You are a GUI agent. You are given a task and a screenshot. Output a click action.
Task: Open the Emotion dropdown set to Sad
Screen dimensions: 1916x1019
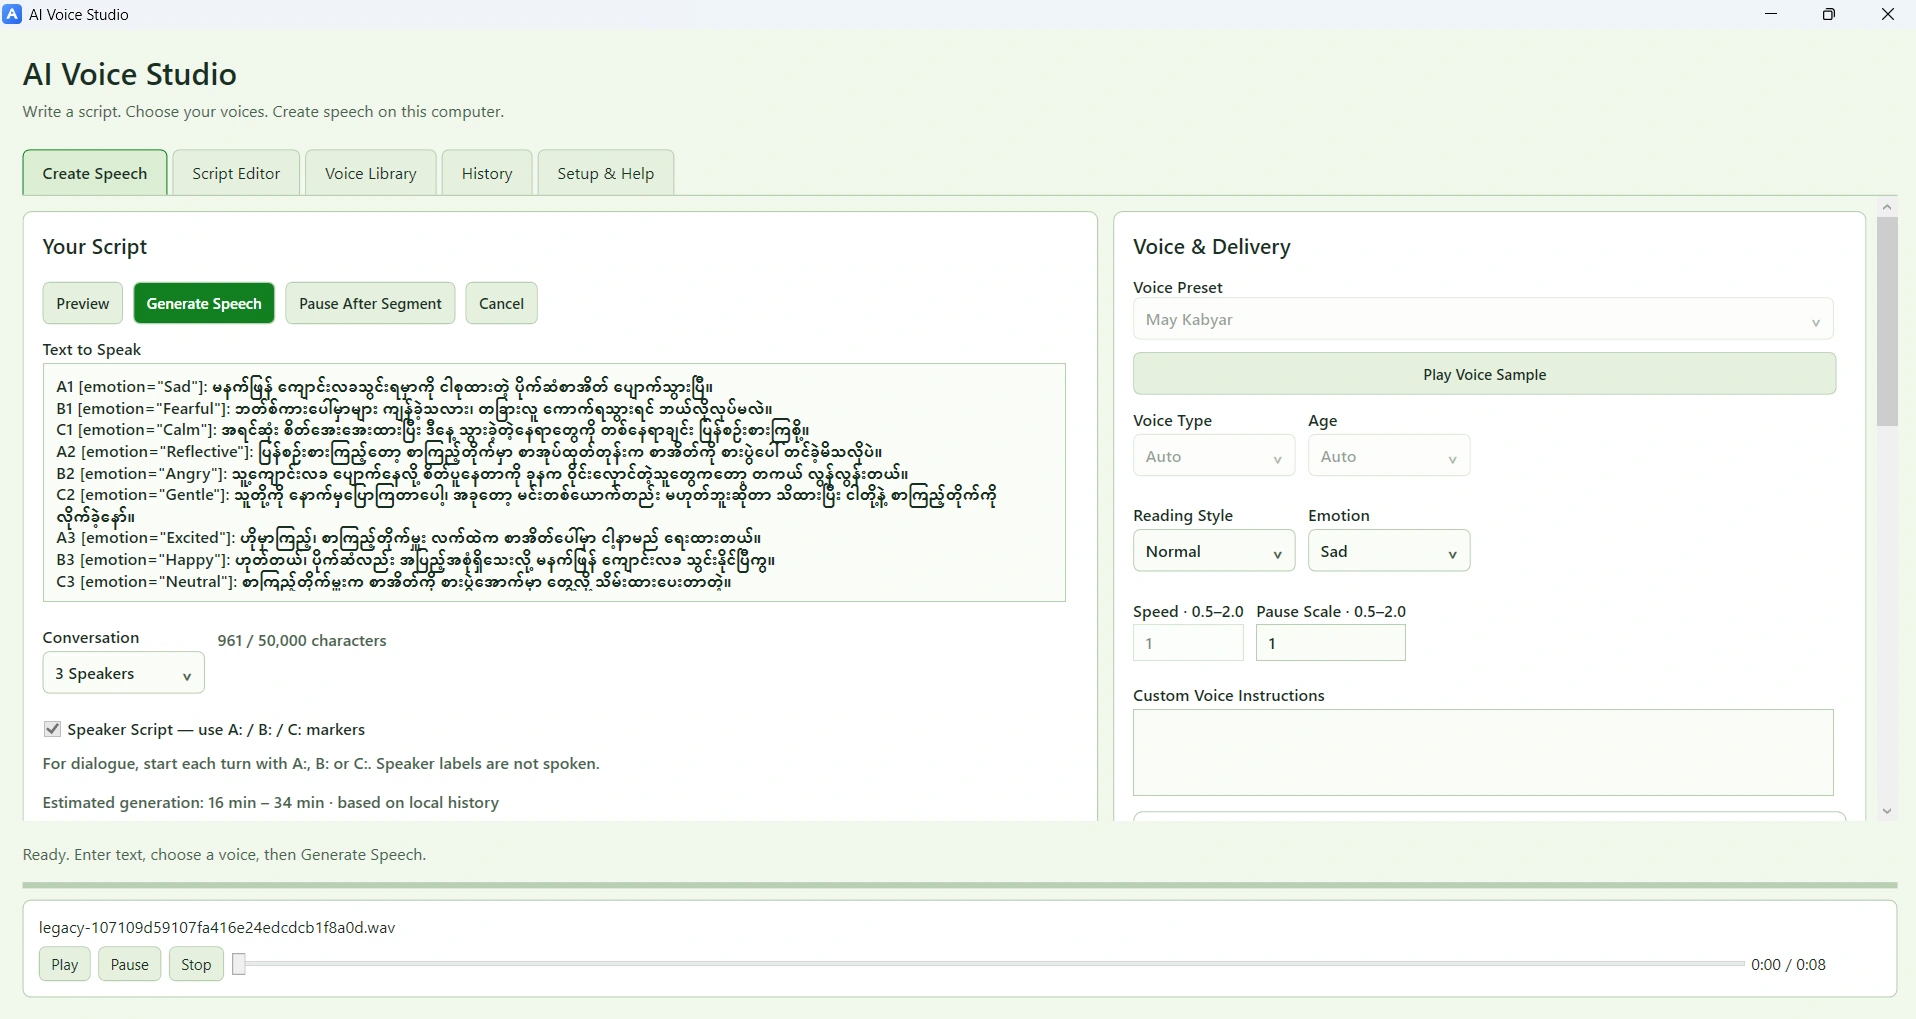click(x=1389, y=551)
